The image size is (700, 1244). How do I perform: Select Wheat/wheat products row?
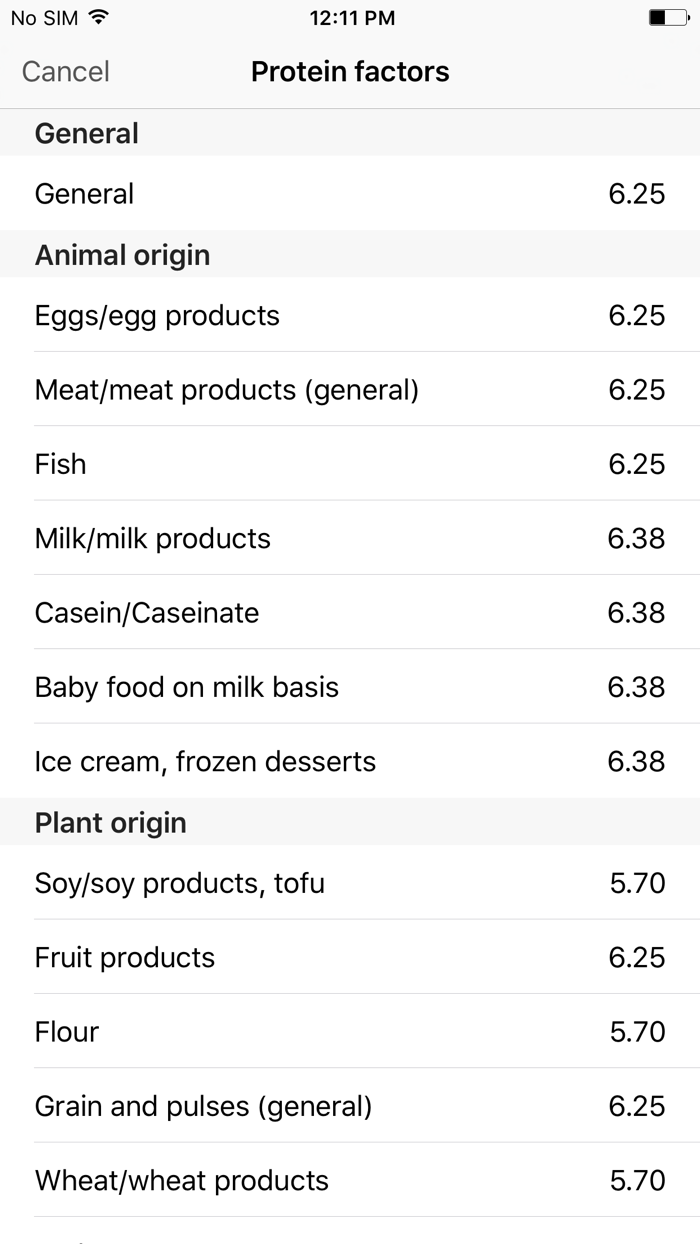(x=350, y=1180)
